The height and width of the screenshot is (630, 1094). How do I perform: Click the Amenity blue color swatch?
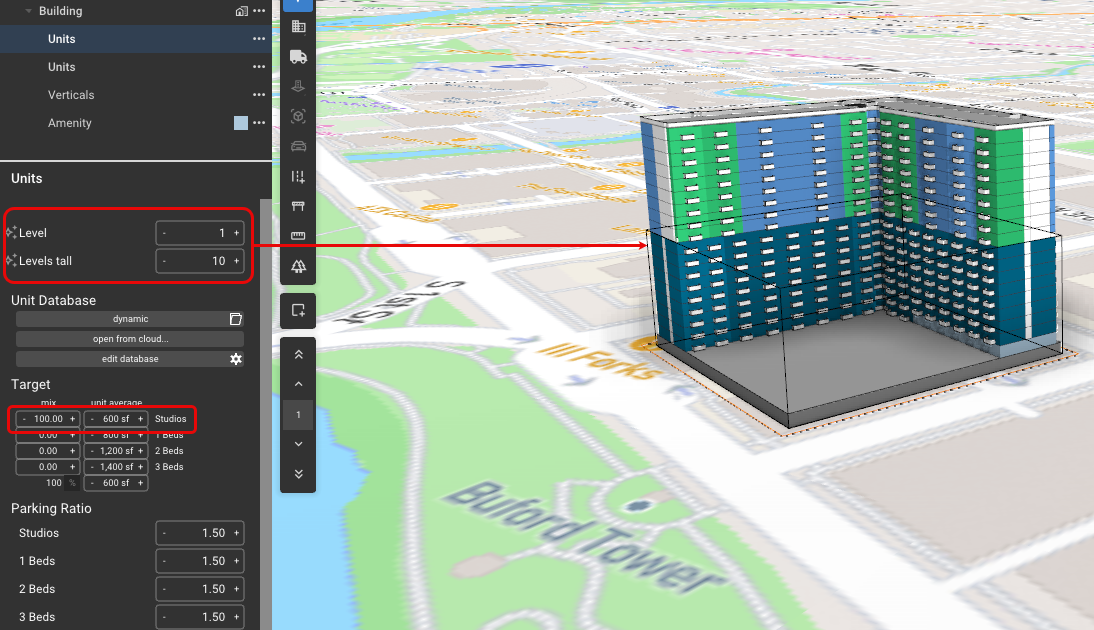point(240,122)
